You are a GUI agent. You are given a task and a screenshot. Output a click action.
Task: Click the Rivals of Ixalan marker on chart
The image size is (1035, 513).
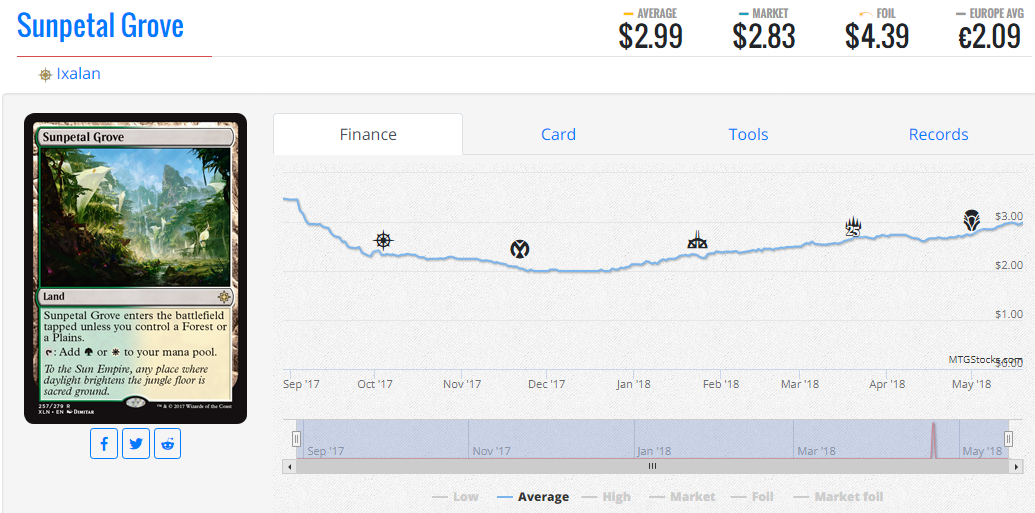pos(696,240)
